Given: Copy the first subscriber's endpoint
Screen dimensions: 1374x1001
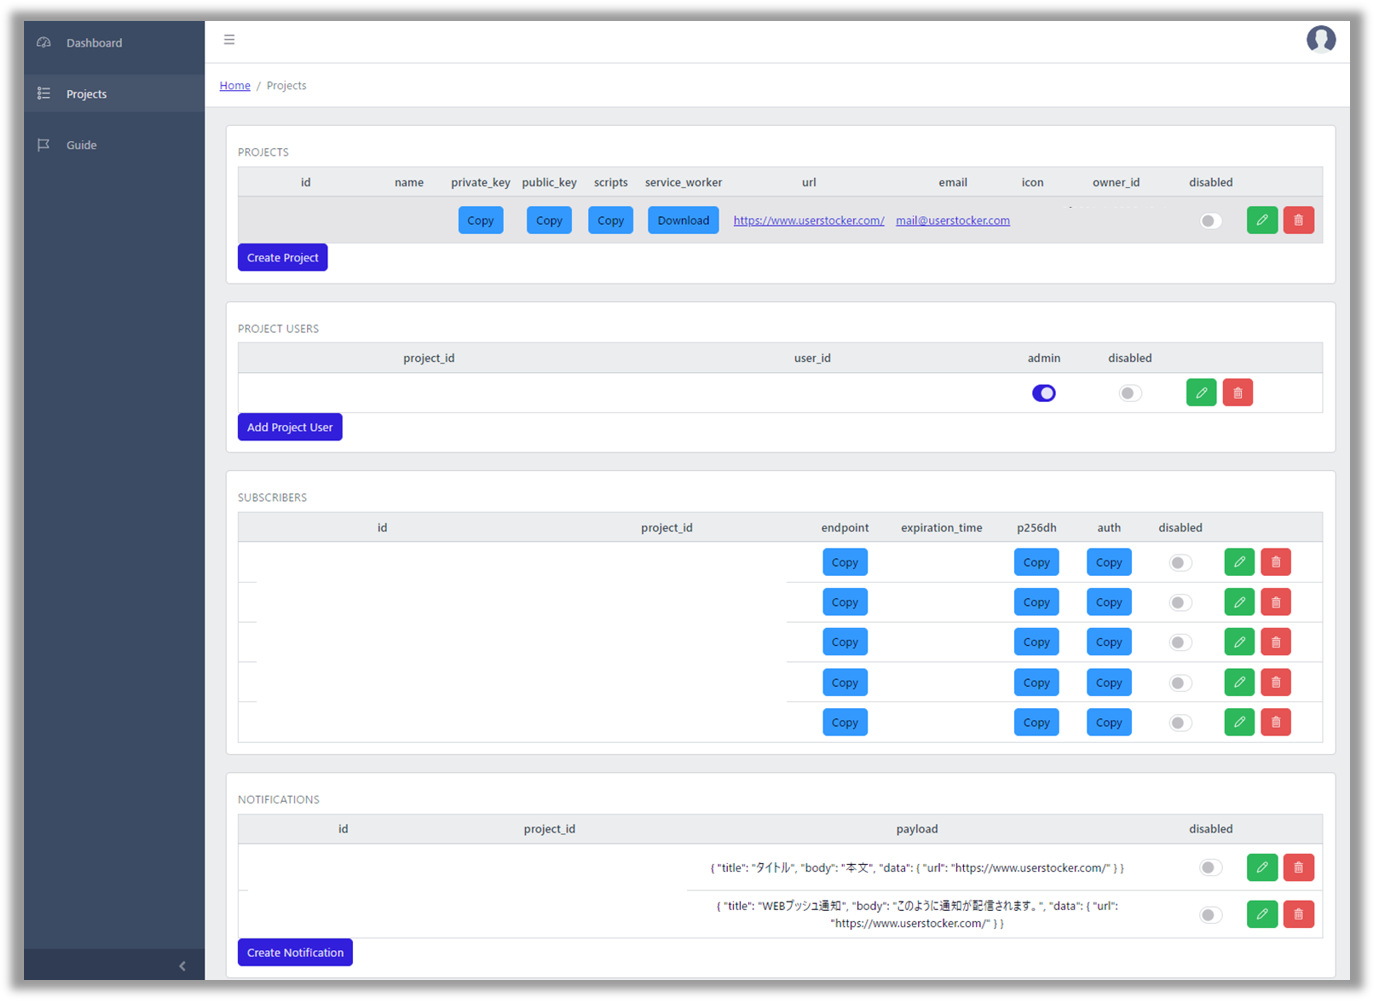Looking at the screenshot, I should 845,562.
